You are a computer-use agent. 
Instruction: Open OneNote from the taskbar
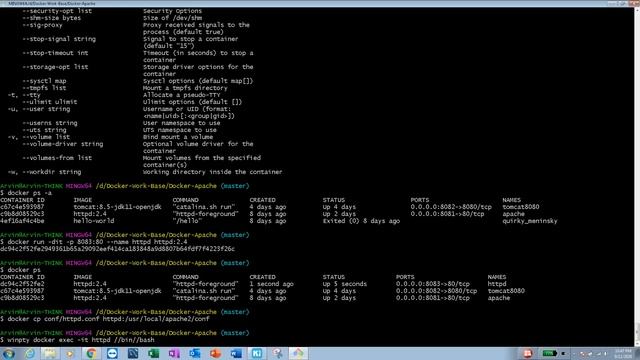click(174, 353)
